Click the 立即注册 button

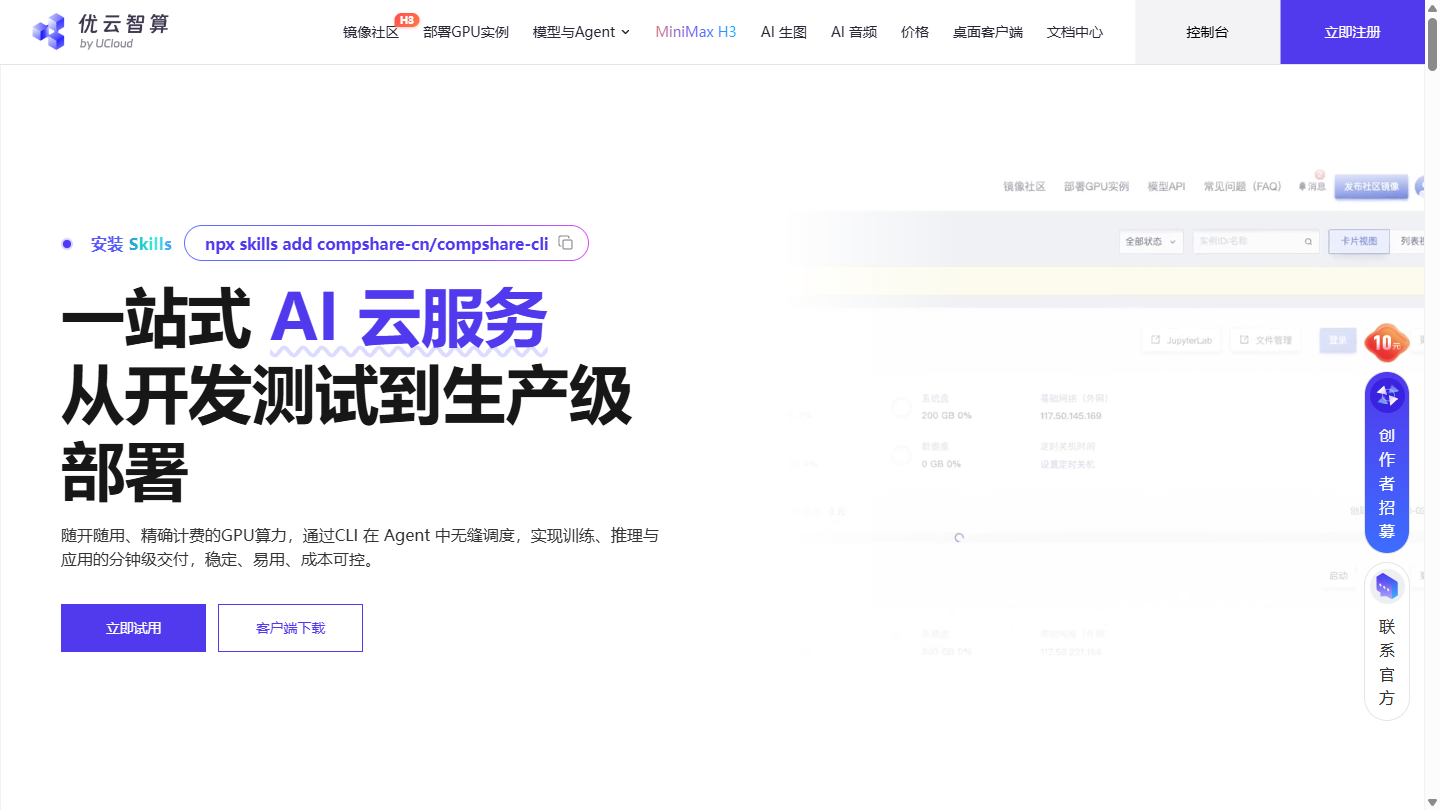(1353, 32)
